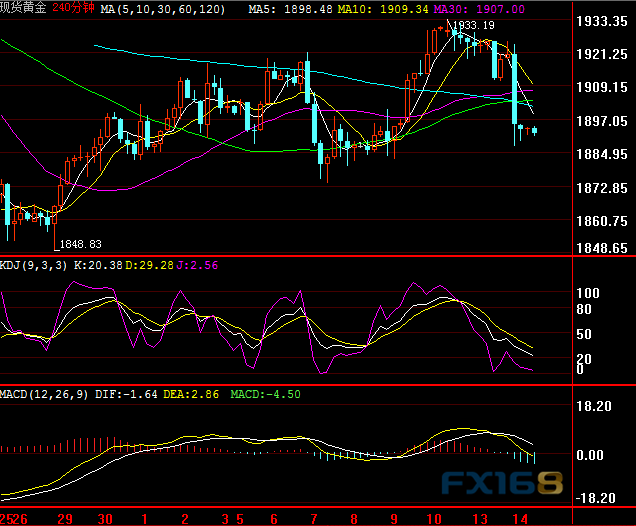This screenshot has height=526, width=636.
Task: Click the FX168 watermark logo
Action: pos(506,485)
